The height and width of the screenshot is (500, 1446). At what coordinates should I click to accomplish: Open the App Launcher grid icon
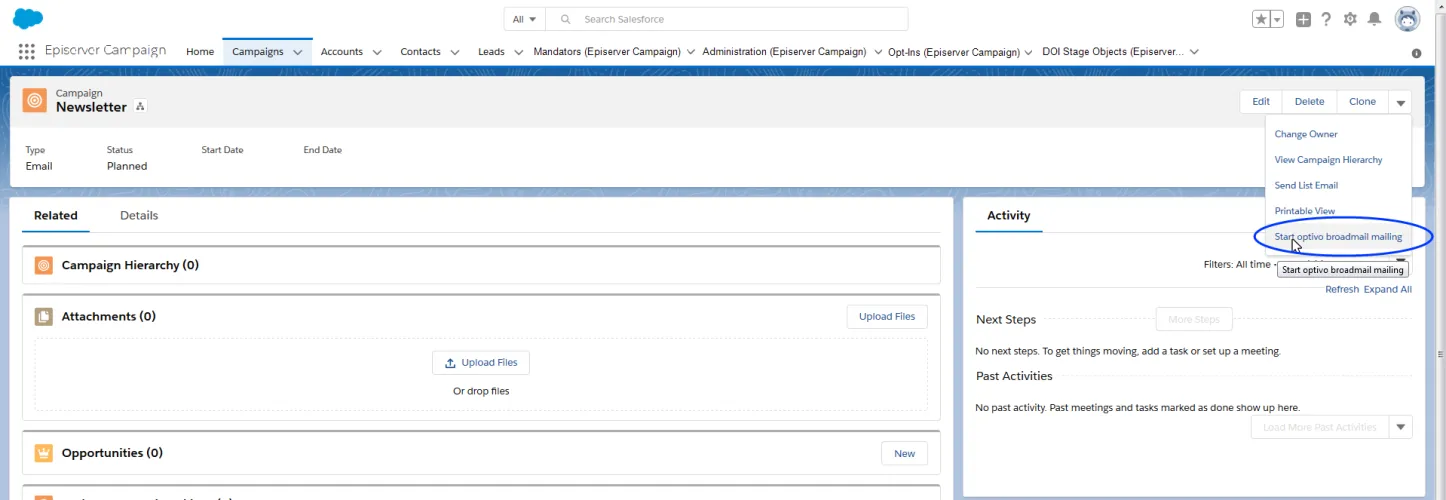(27, 52)
